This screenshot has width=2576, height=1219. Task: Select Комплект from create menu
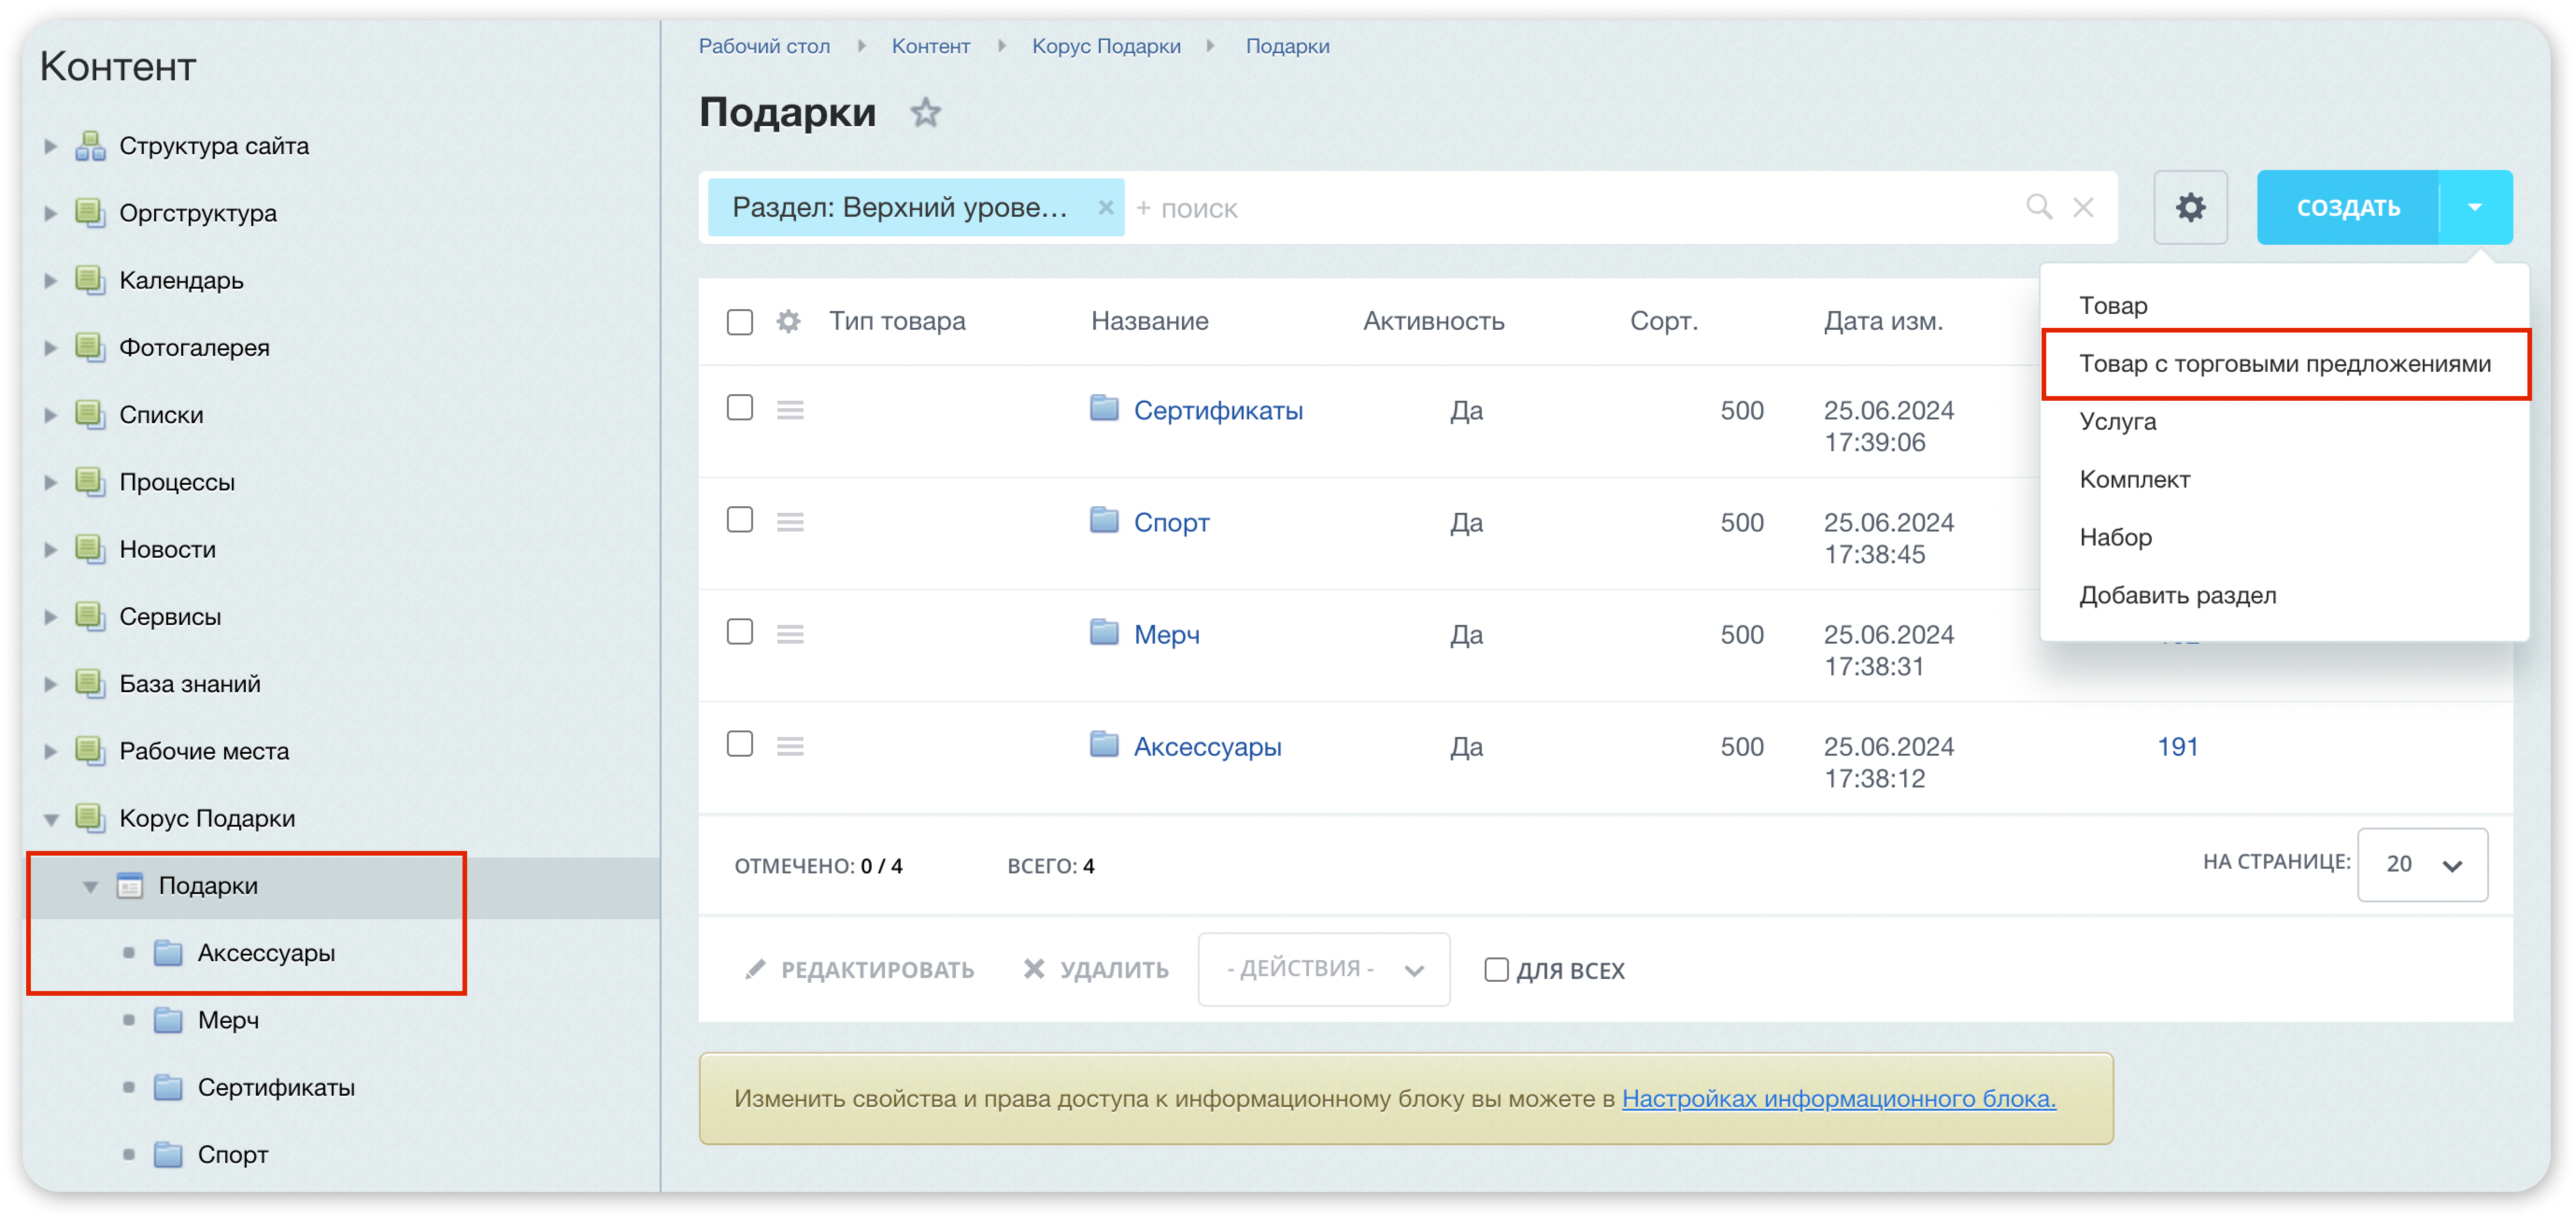pos(2135,480)
